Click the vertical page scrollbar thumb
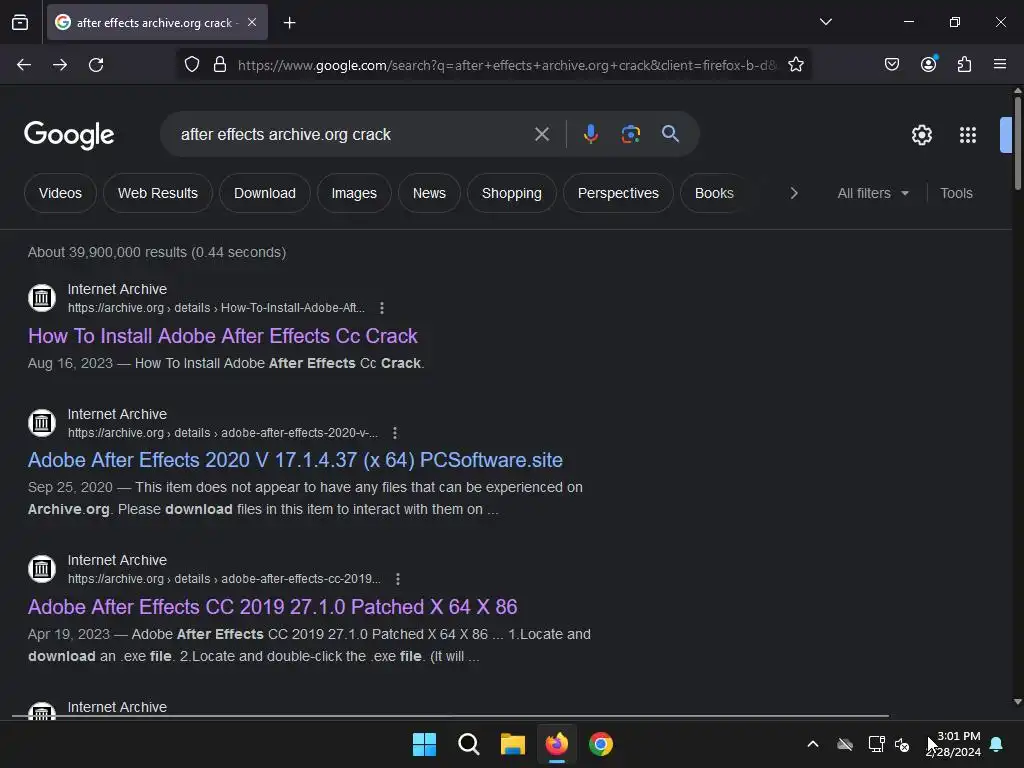1024x768 pixels. pyautogui.click(x=1017, y=144)
